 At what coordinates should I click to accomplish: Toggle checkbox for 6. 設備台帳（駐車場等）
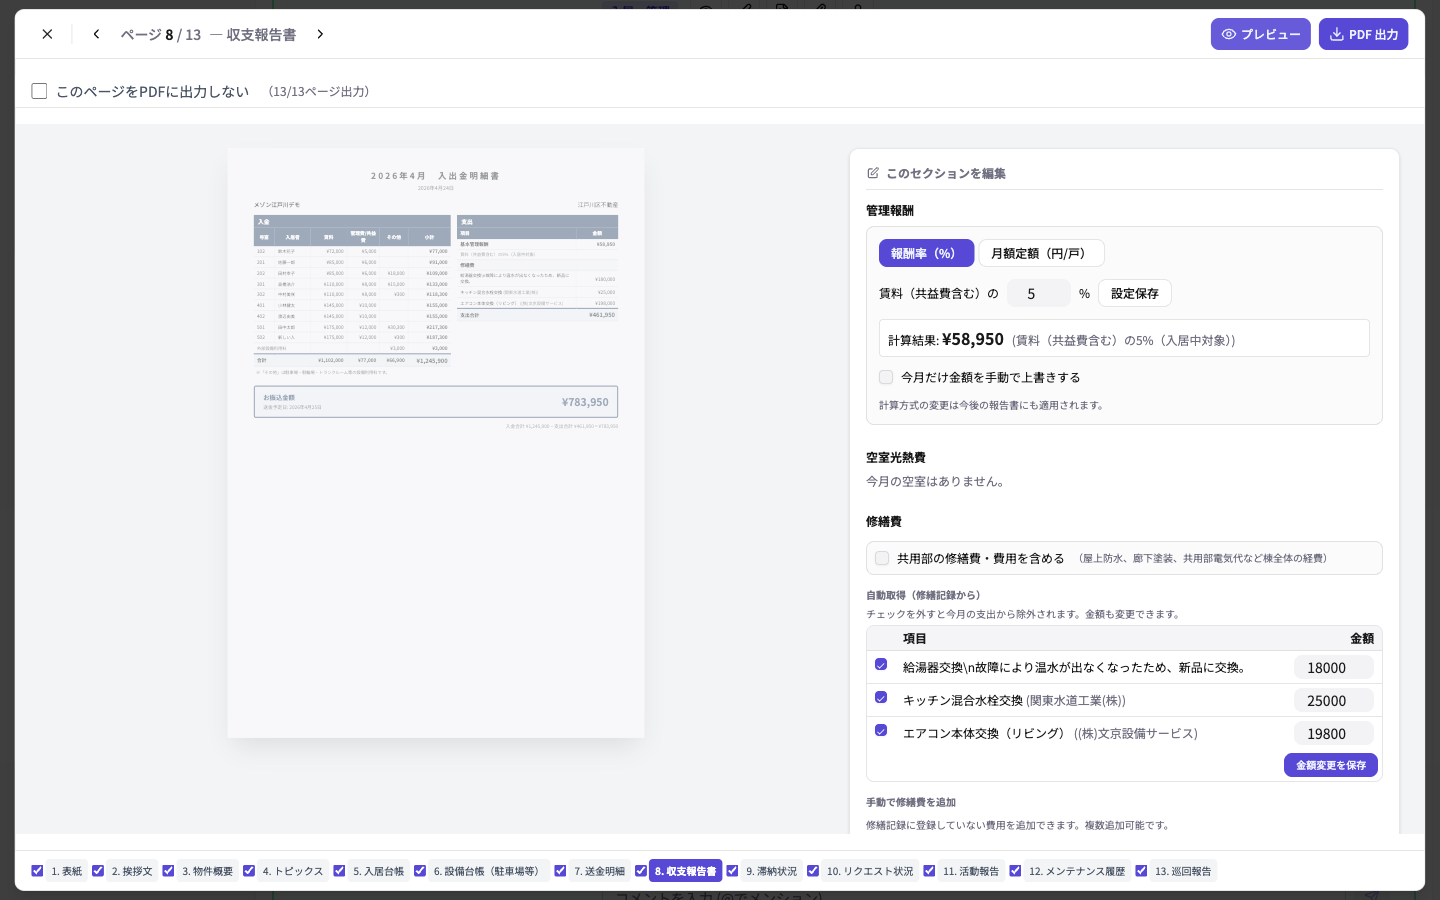point(420,871)
